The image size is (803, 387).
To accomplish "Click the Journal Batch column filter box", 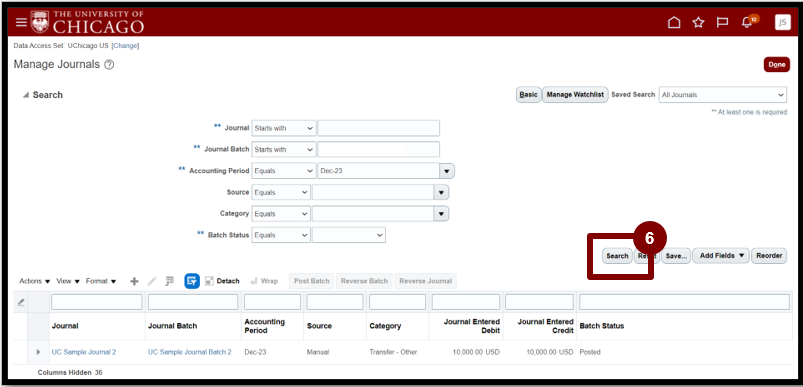I will [x=193, y=302].
